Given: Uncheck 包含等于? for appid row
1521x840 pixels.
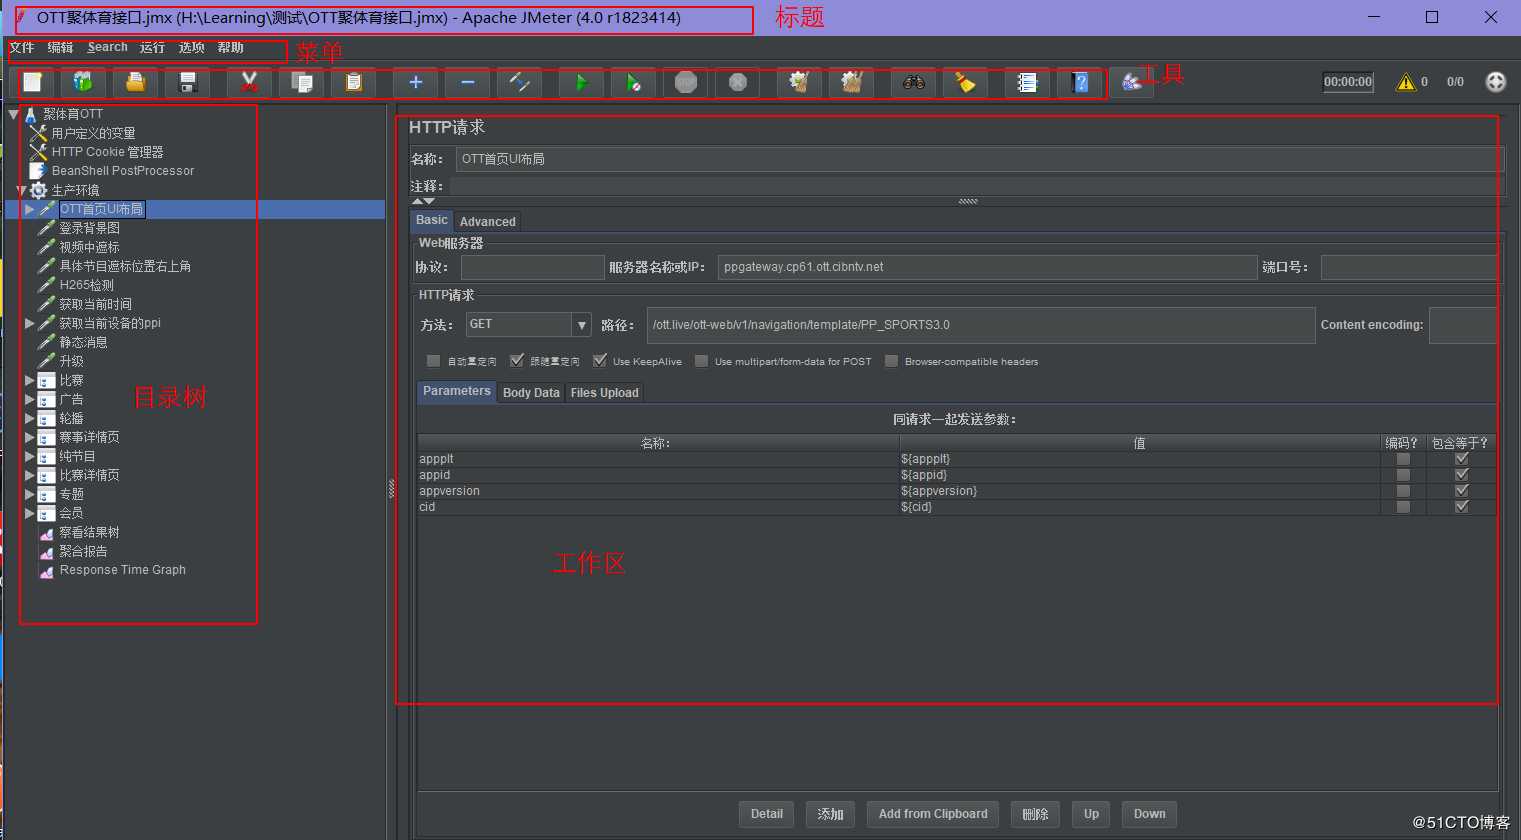Looking at the screenshot, I should point(1462,475).
